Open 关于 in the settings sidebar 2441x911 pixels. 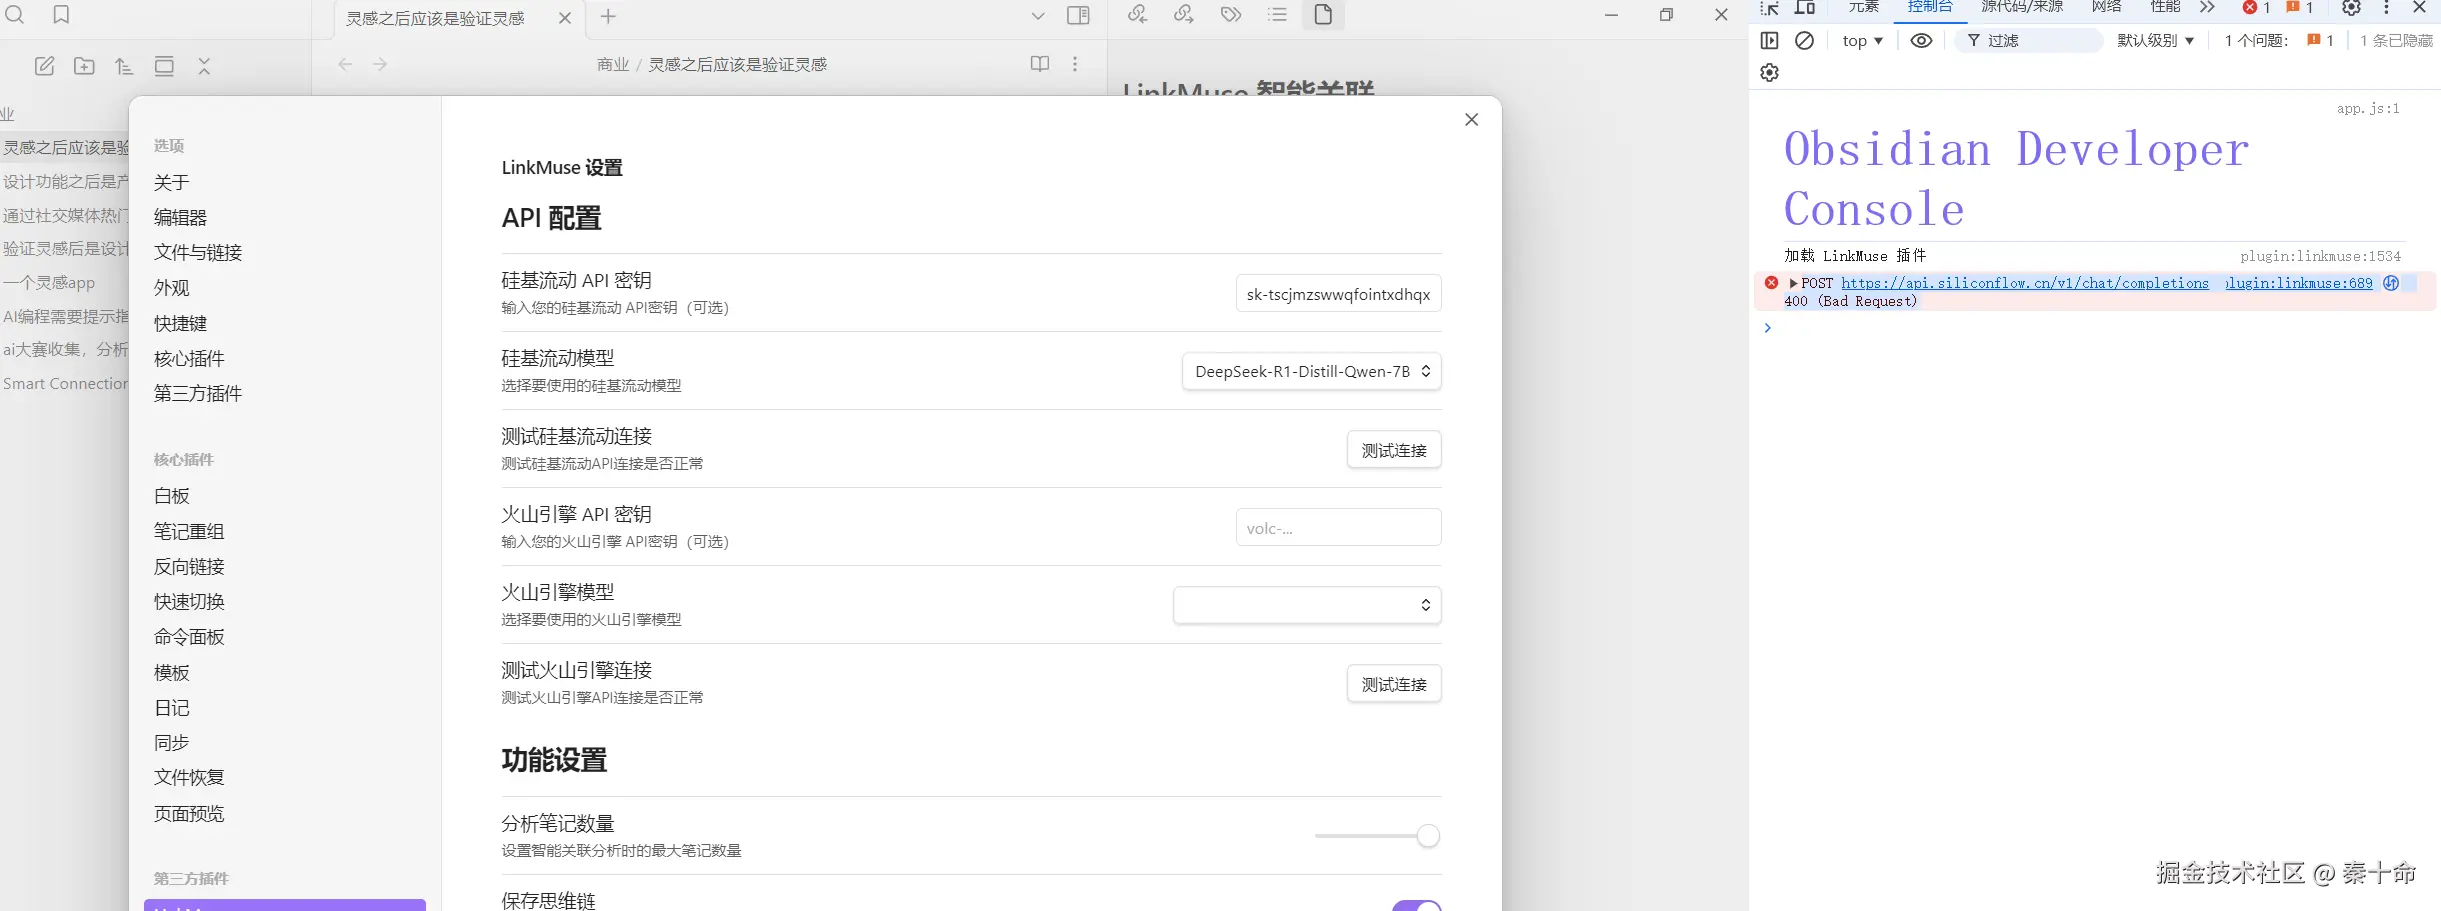(171, 182)
